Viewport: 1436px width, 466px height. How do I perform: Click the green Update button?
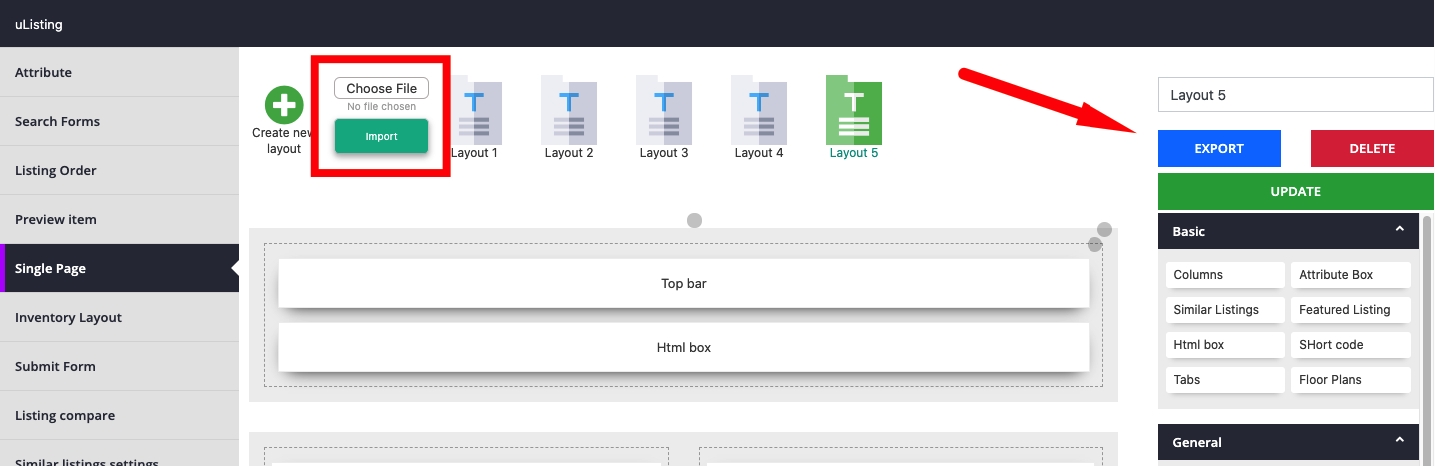coord(1295,191)
